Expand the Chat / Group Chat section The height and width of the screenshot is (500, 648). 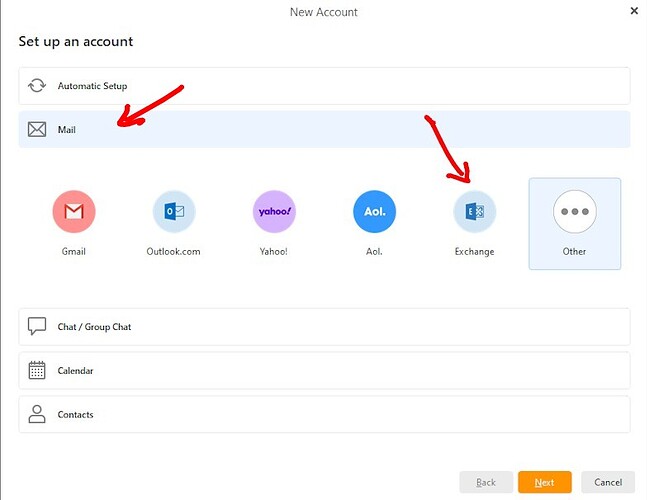[324, 327]
